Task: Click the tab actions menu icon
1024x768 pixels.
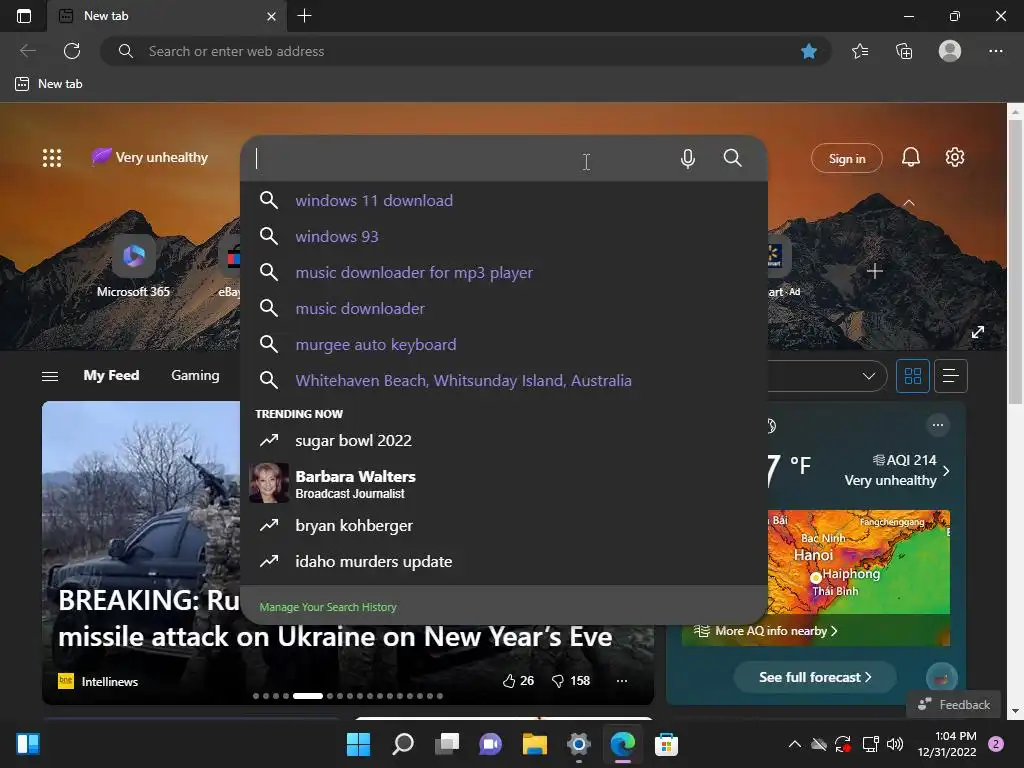Action: click(24, 16)
